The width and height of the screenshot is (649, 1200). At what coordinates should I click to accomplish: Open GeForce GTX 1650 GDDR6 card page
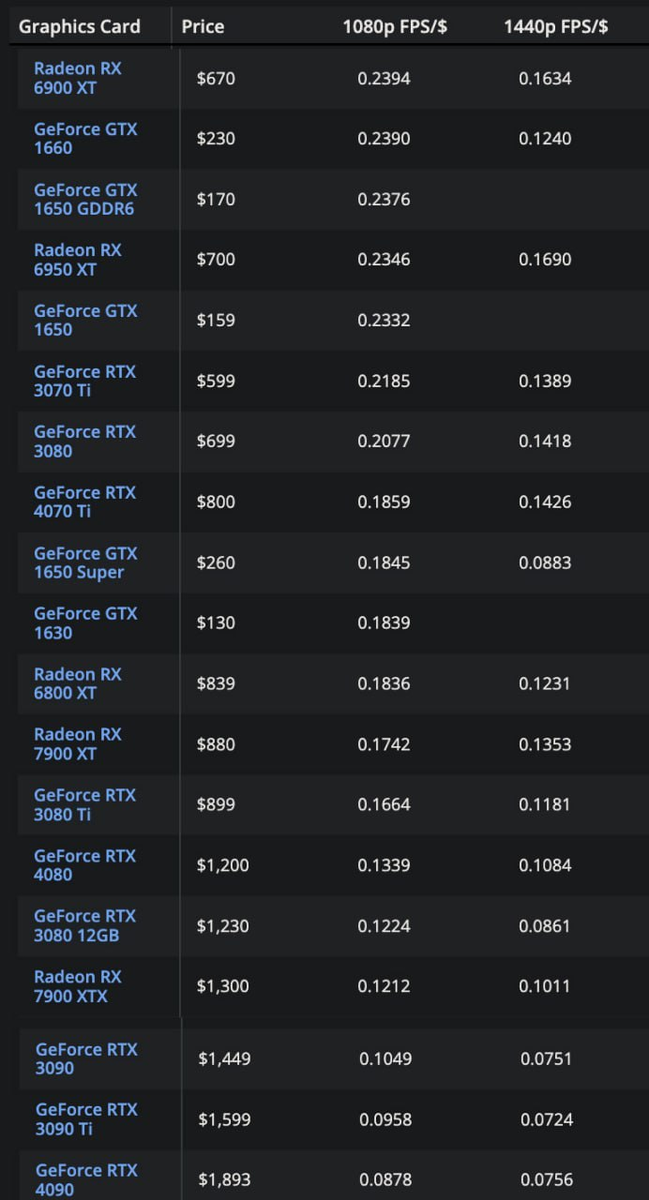point(85,199)
